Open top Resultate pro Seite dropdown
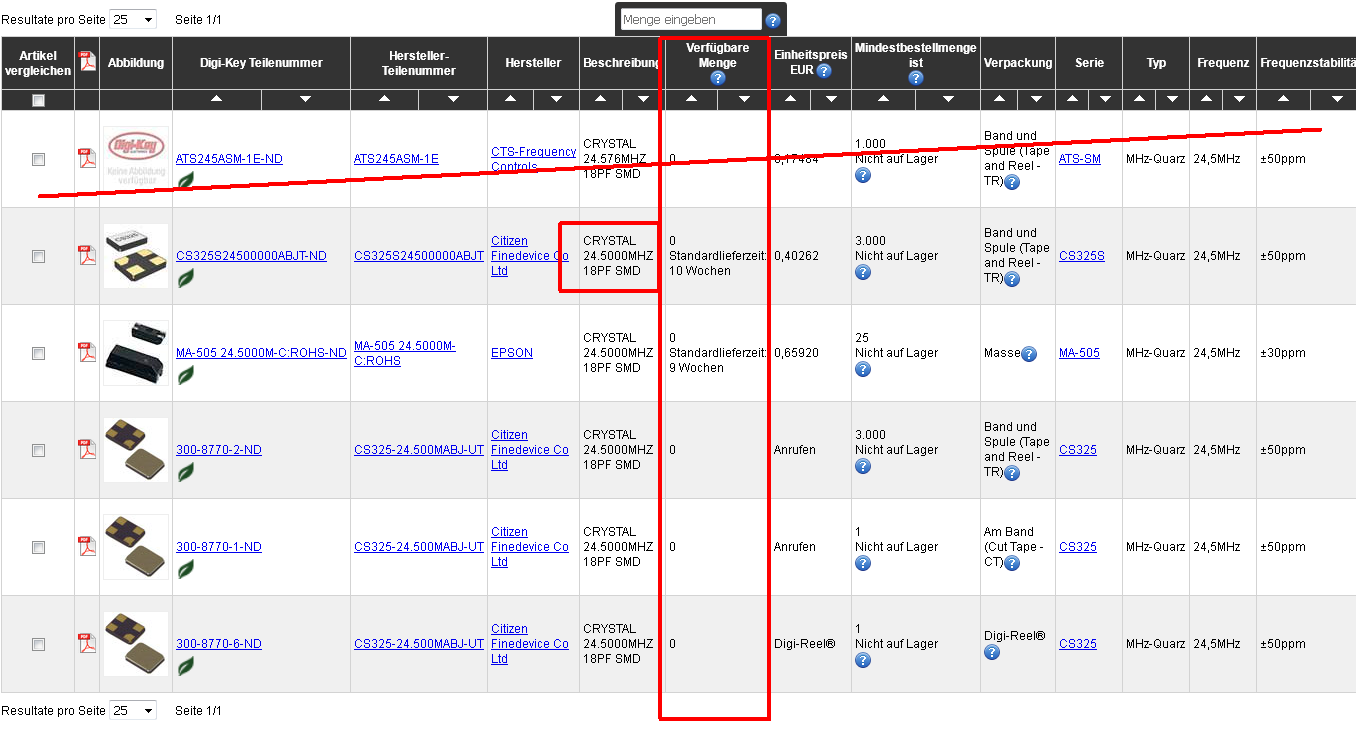The height and width of the screenshot is (729, 1356). (133, 19)
